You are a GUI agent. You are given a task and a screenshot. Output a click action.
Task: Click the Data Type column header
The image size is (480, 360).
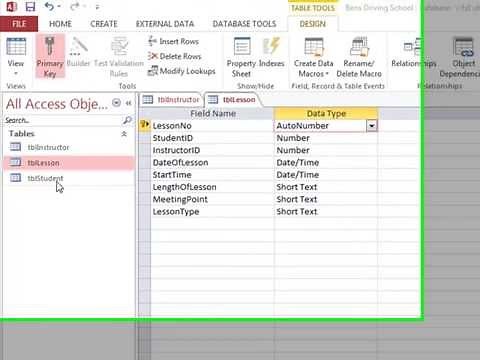[326, 114]
